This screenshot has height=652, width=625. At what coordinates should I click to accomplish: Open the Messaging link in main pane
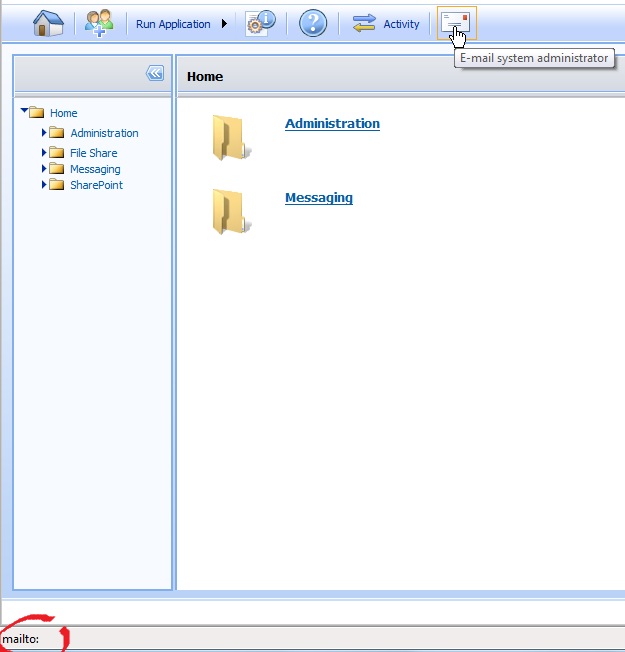[318, 198]
